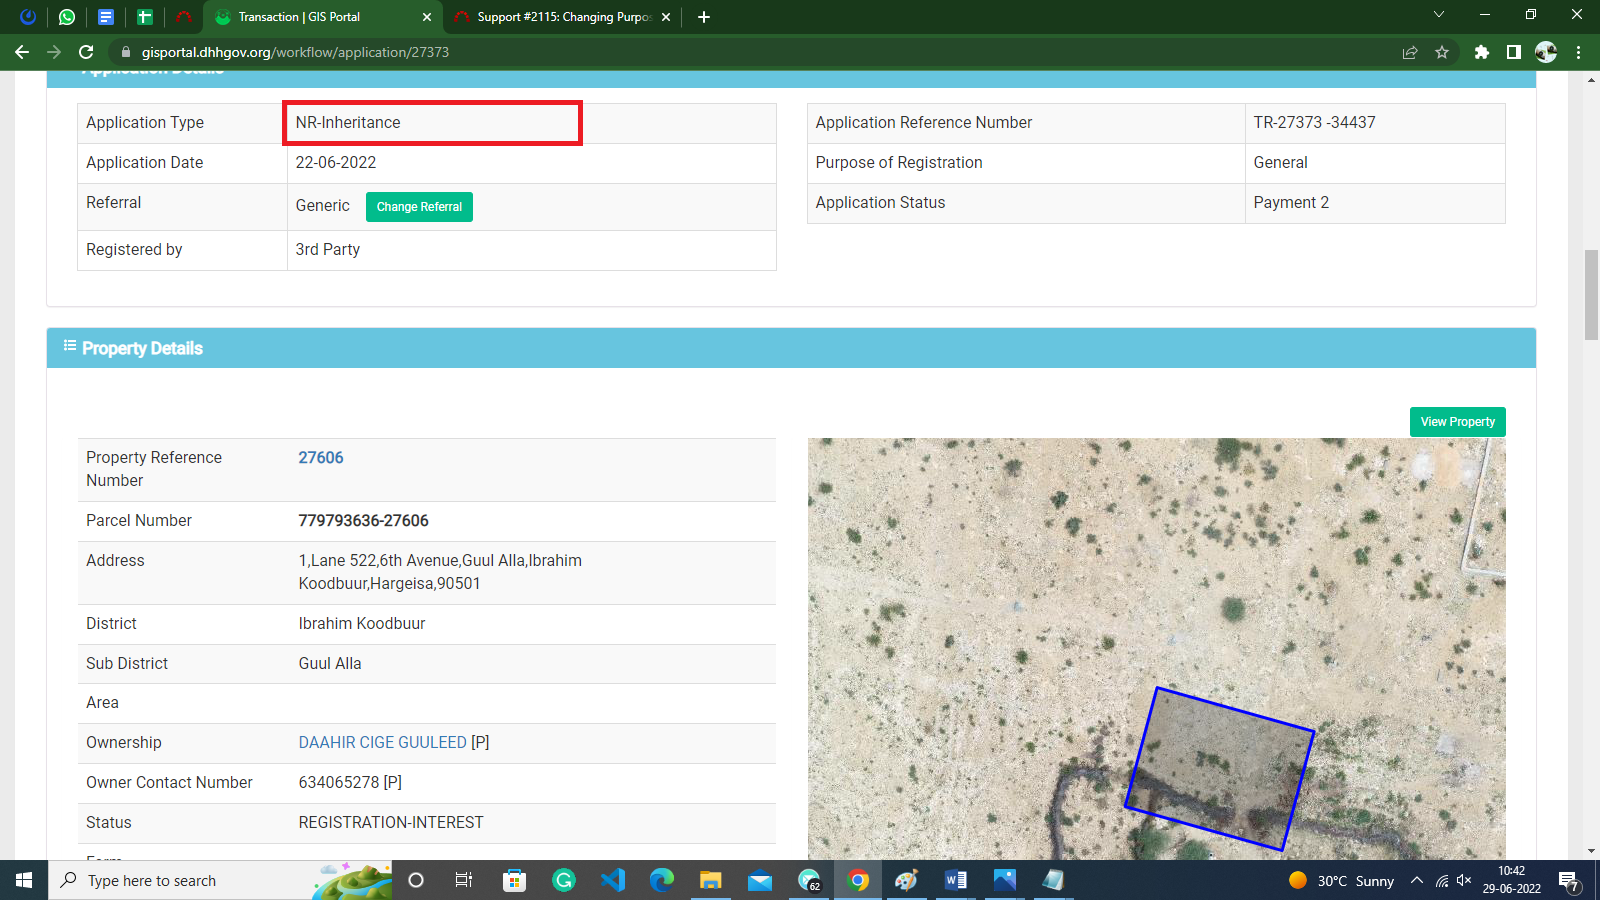This screenshot has height=900, width=1600.
Task: Click the Property Details section header
Action: (791, 348)
